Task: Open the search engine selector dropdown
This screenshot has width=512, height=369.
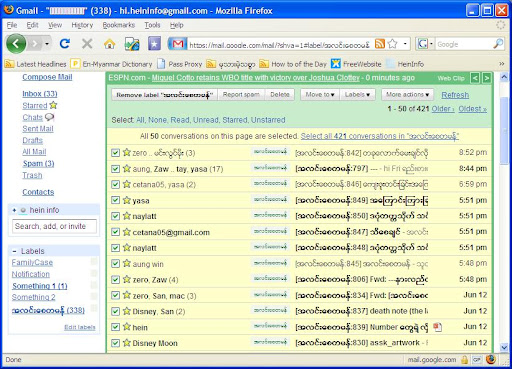Action: click(x=431, y=44)
